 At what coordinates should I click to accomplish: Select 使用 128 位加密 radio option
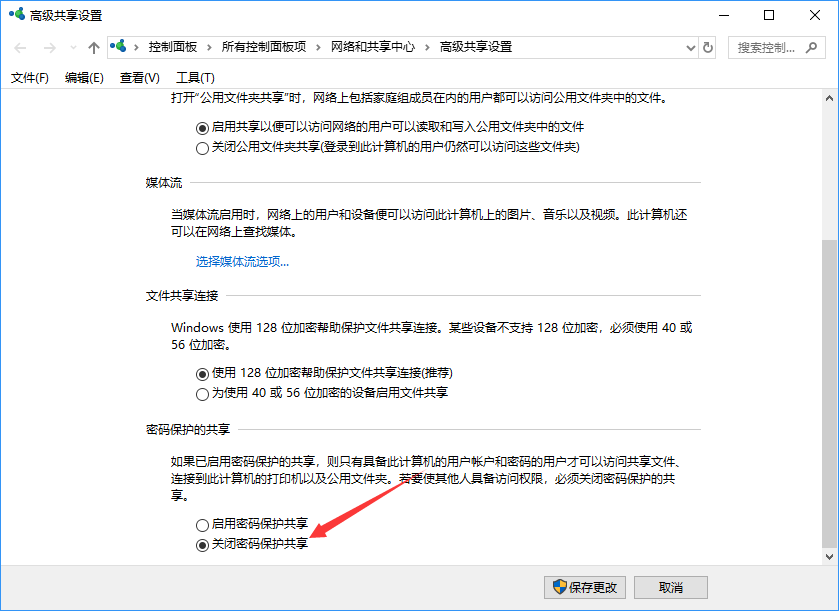tap(202, 374)
